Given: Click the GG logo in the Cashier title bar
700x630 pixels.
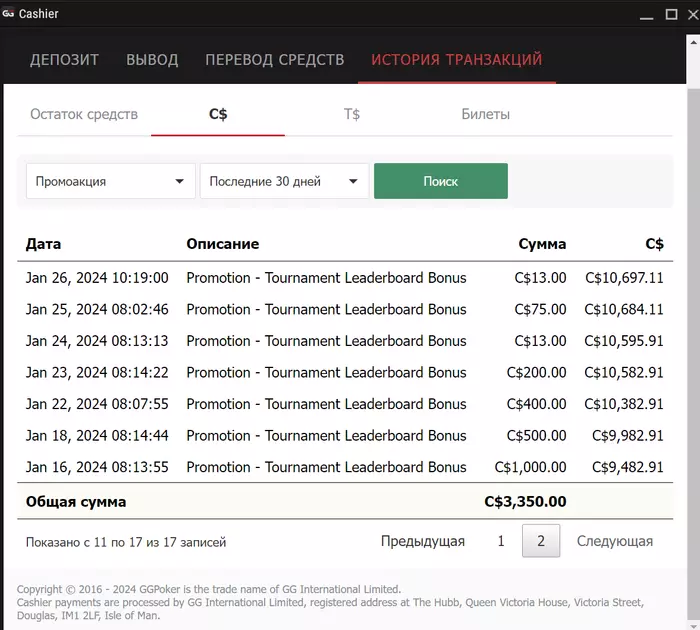Looking at the screenshot, I should tap(8, 13).
